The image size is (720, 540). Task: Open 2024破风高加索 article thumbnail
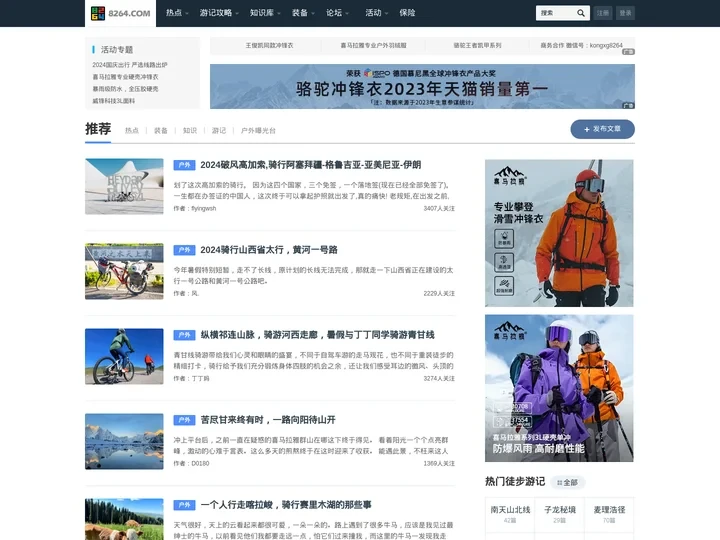tap(124, 186)
